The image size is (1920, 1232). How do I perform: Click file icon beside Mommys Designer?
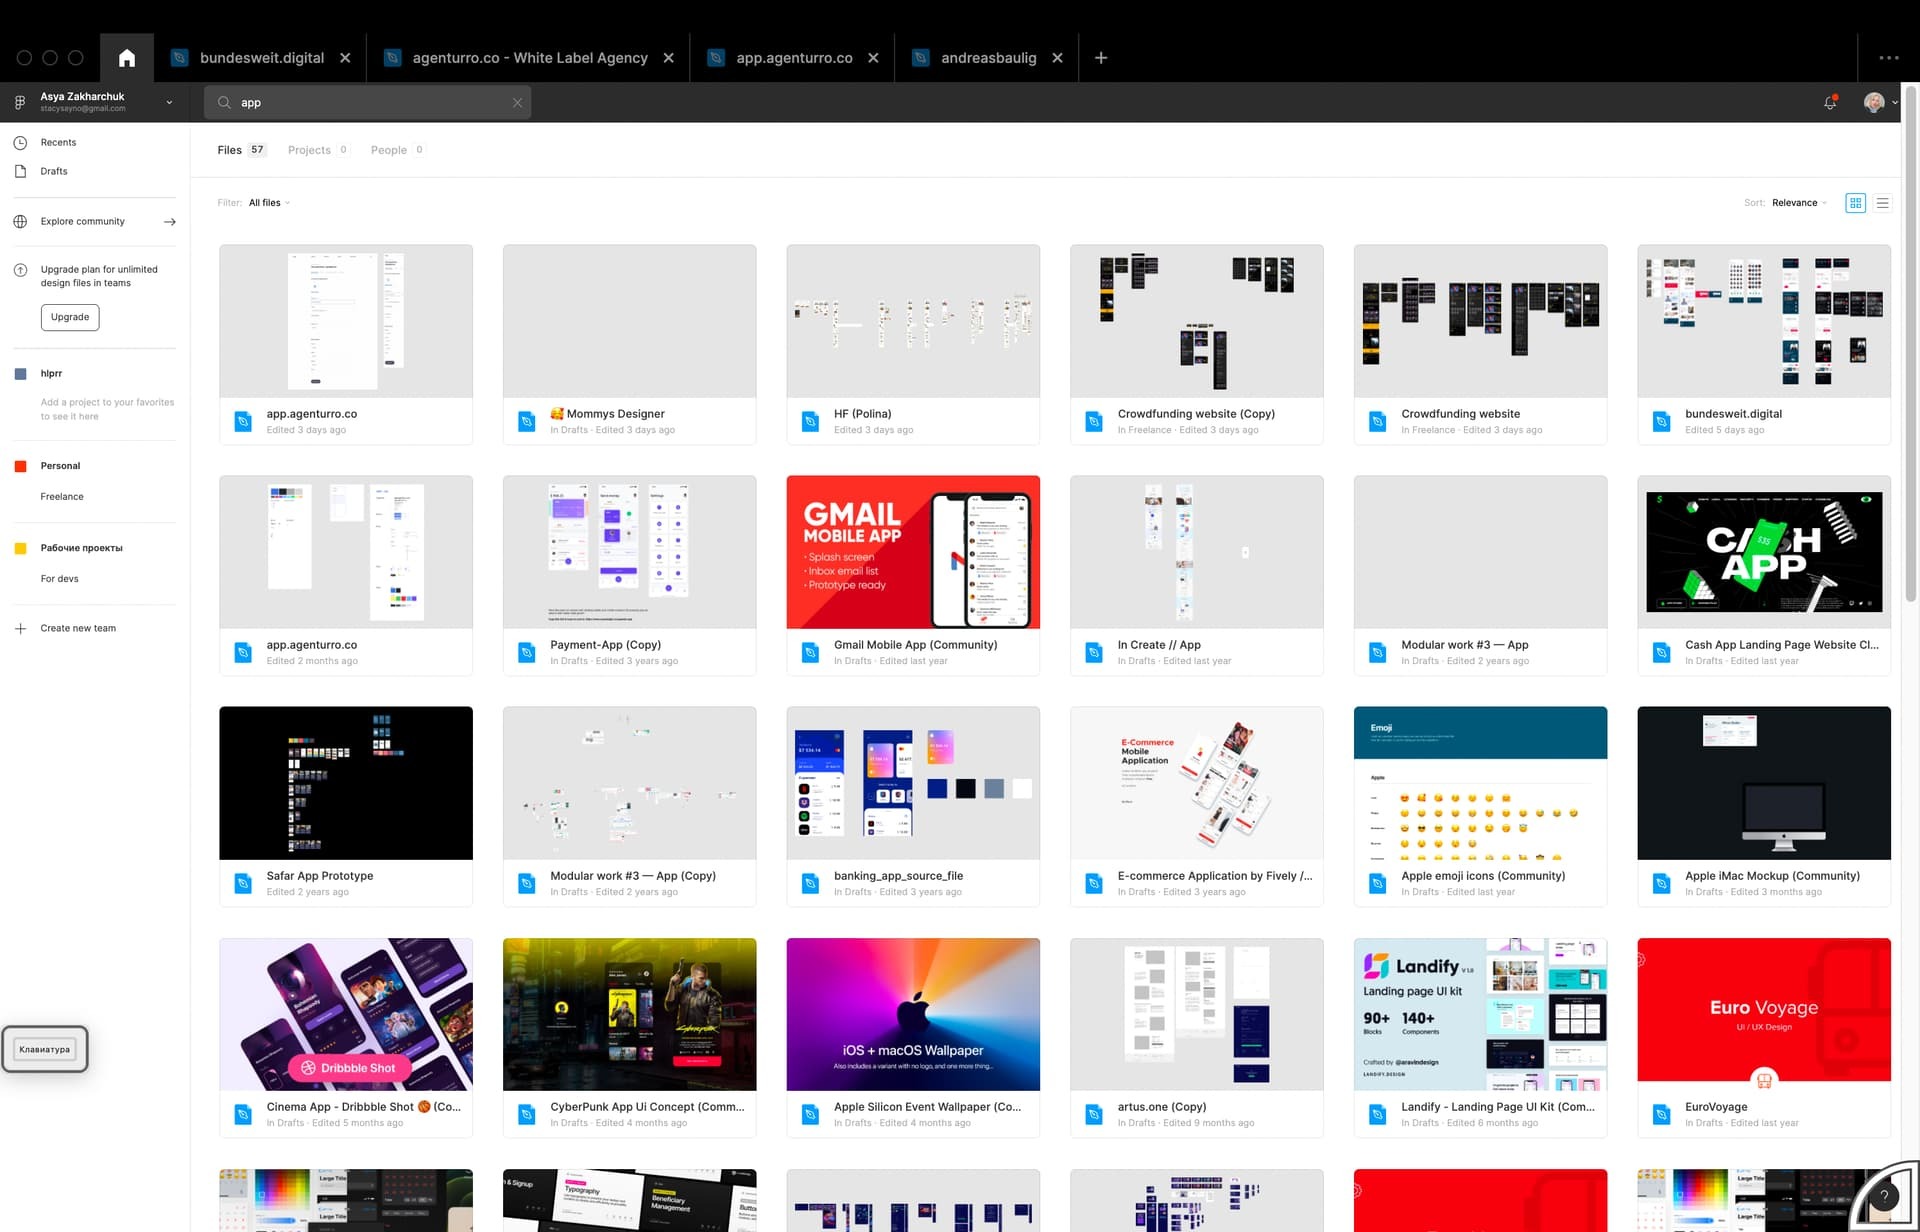[x=526, y=422]
